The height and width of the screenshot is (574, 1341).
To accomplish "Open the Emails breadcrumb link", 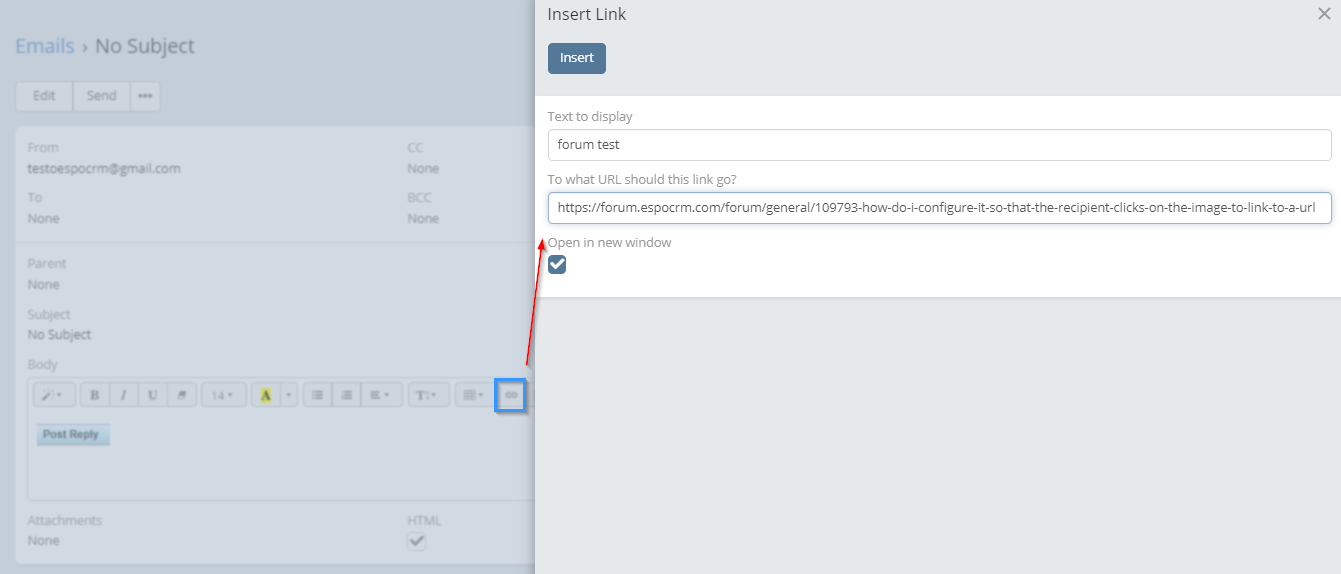I will click(x=45, y=46).
